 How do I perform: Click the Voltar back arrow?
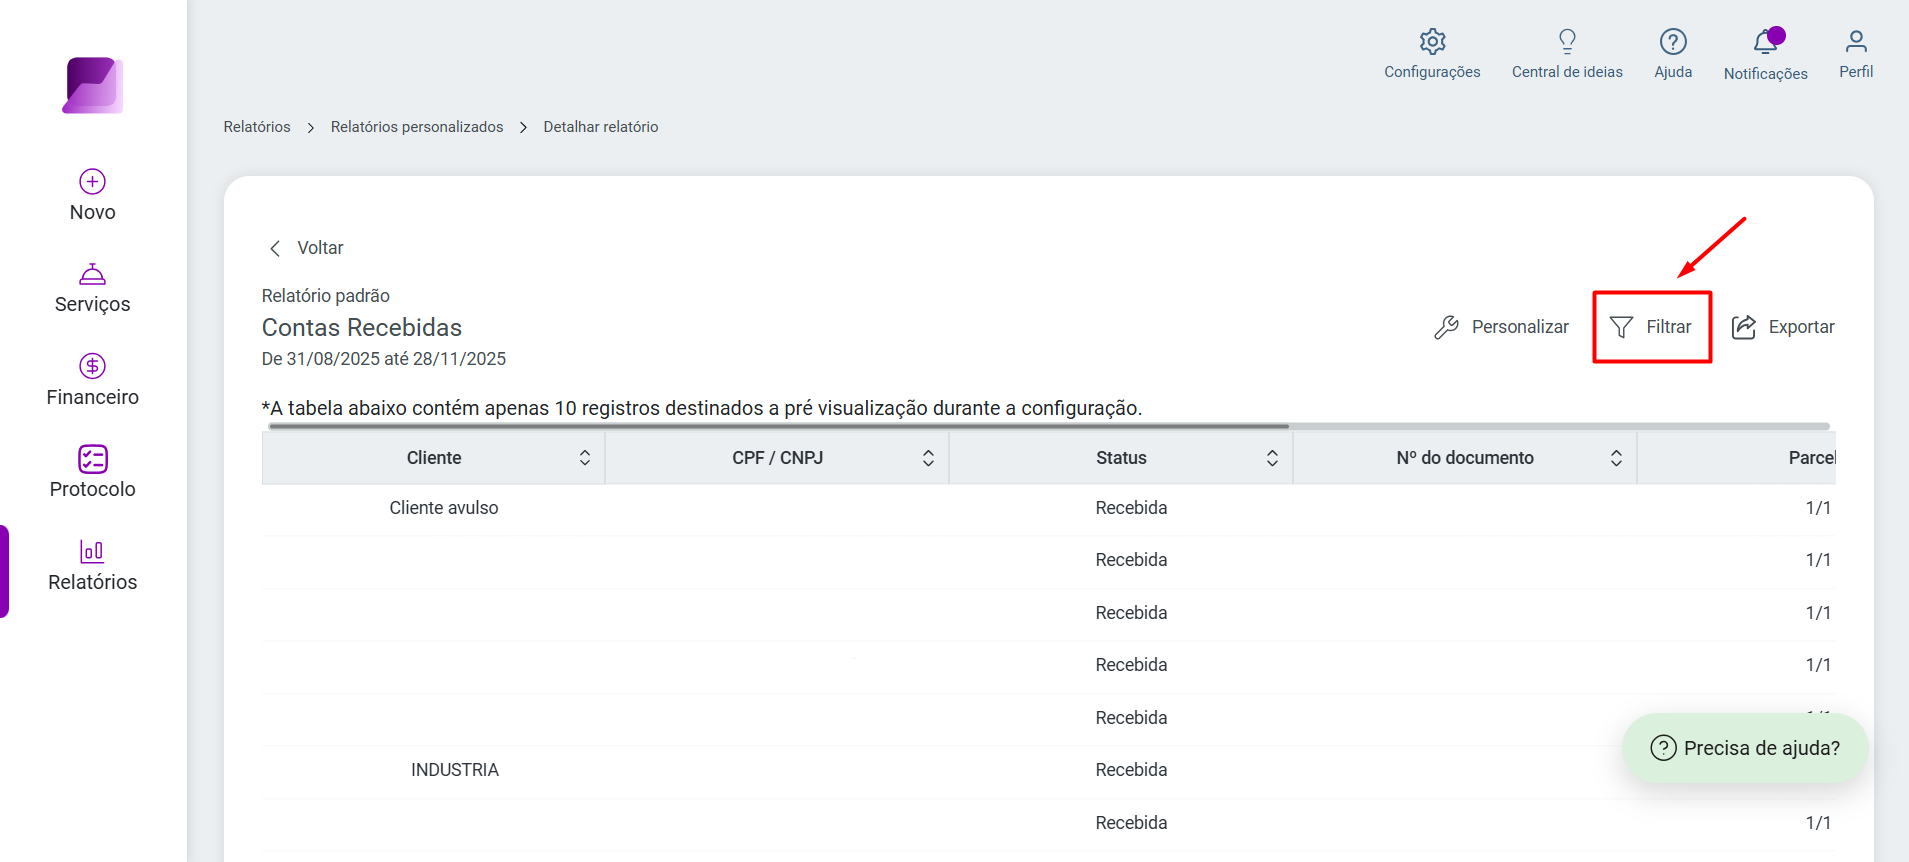(275, 248)
